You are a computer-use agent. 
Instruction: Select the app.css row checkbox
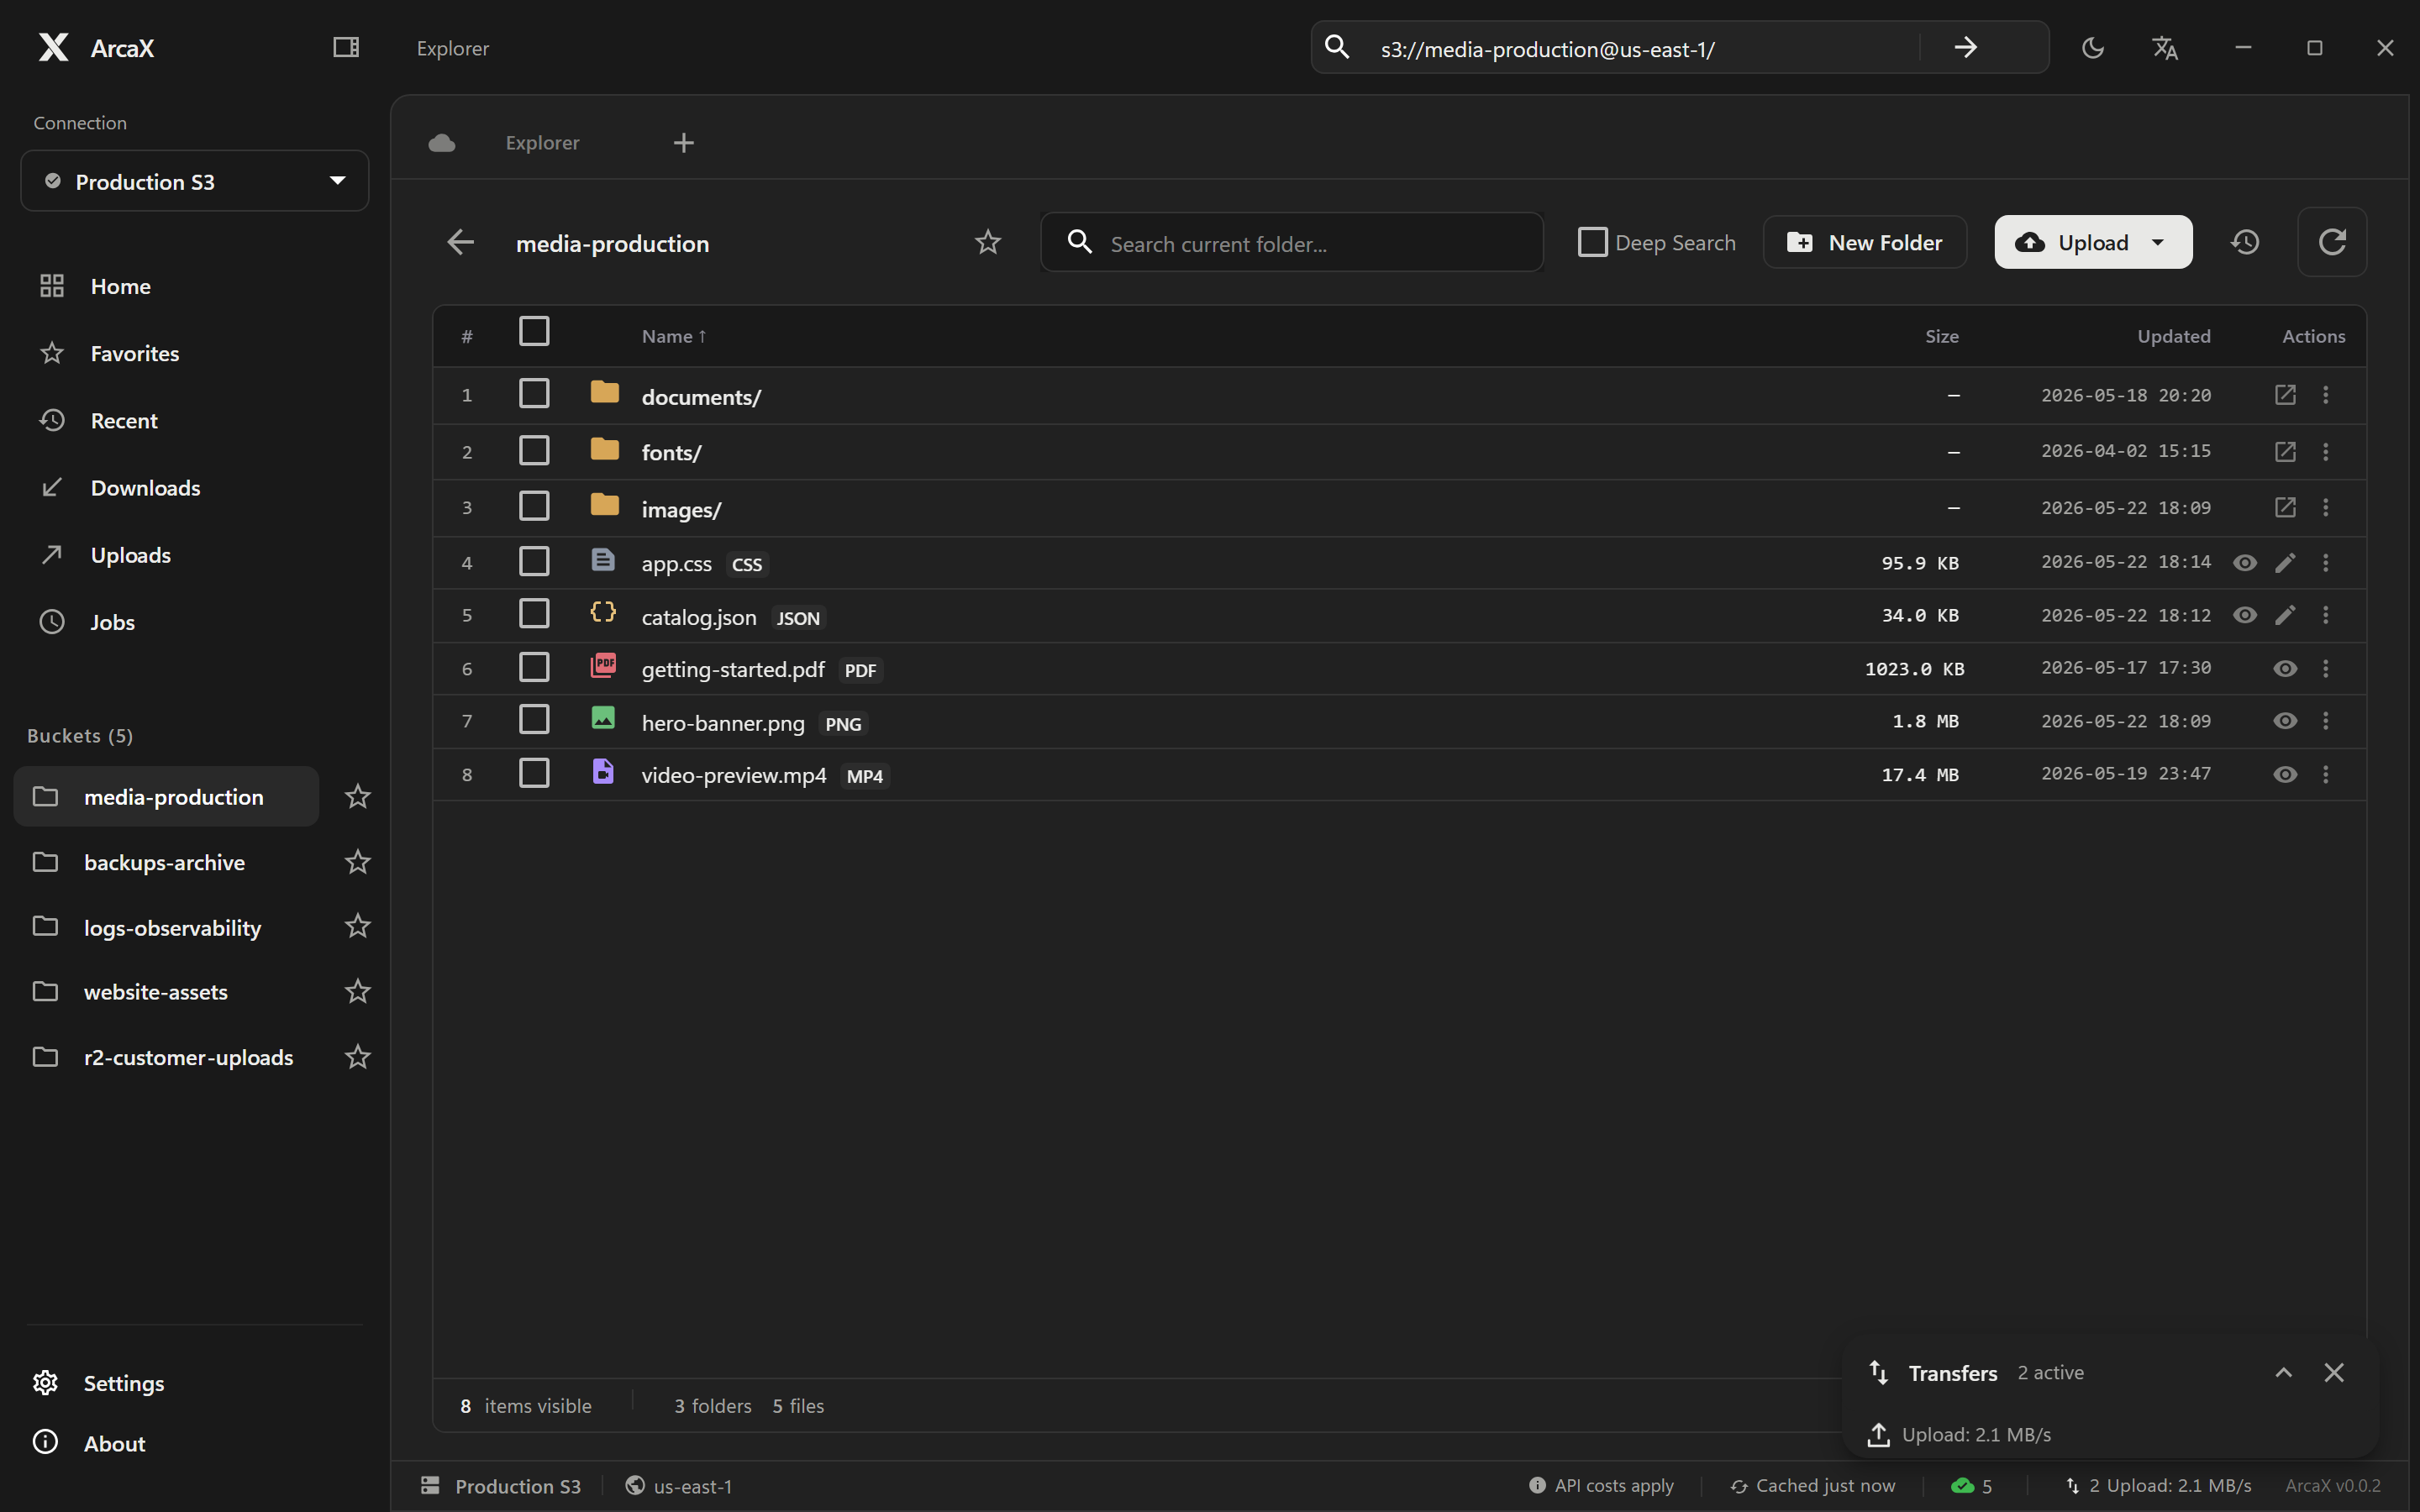pos(534,561)
